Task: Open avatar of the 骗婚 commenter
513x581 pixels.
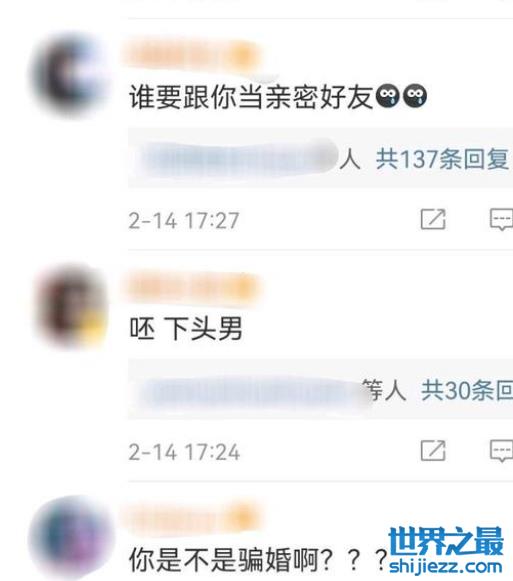Action: (70, 537)
